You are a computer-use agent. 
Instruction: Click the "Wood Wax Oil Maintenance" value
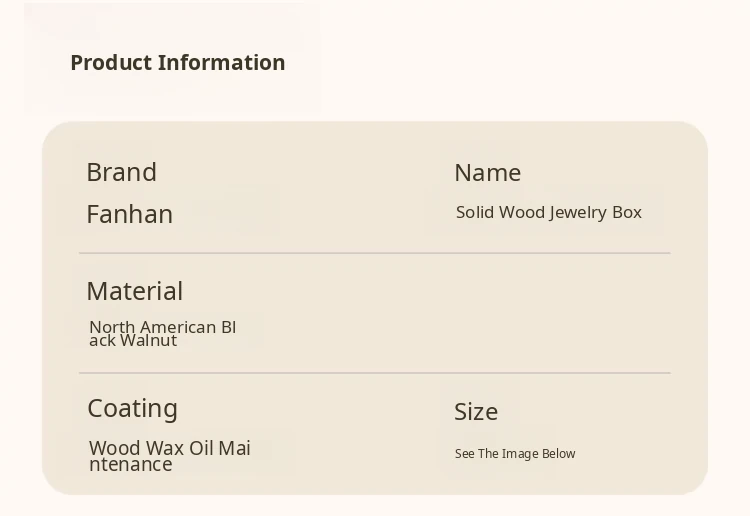click(x=169, y=456)
